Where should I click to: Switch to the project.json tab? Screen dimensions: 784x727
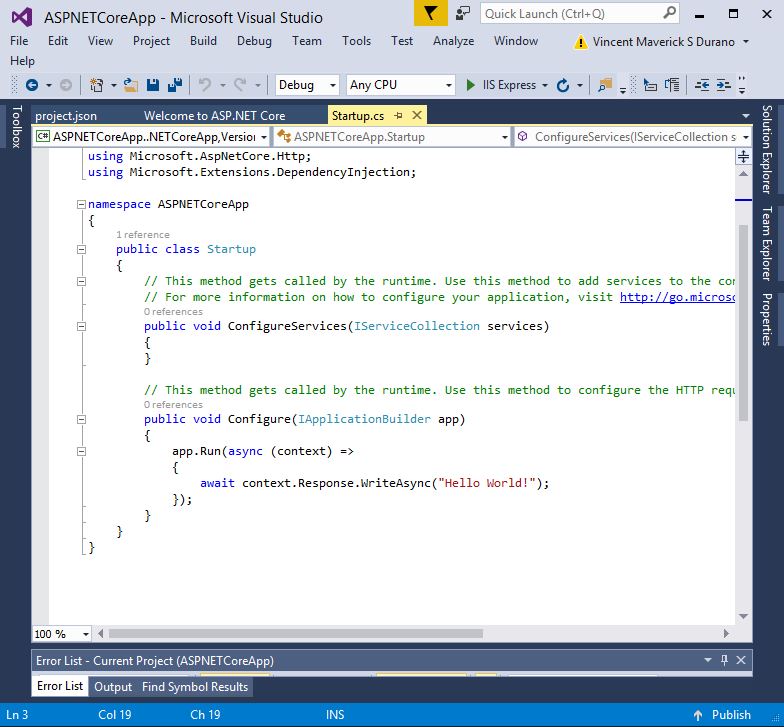[x=66, y=116]
